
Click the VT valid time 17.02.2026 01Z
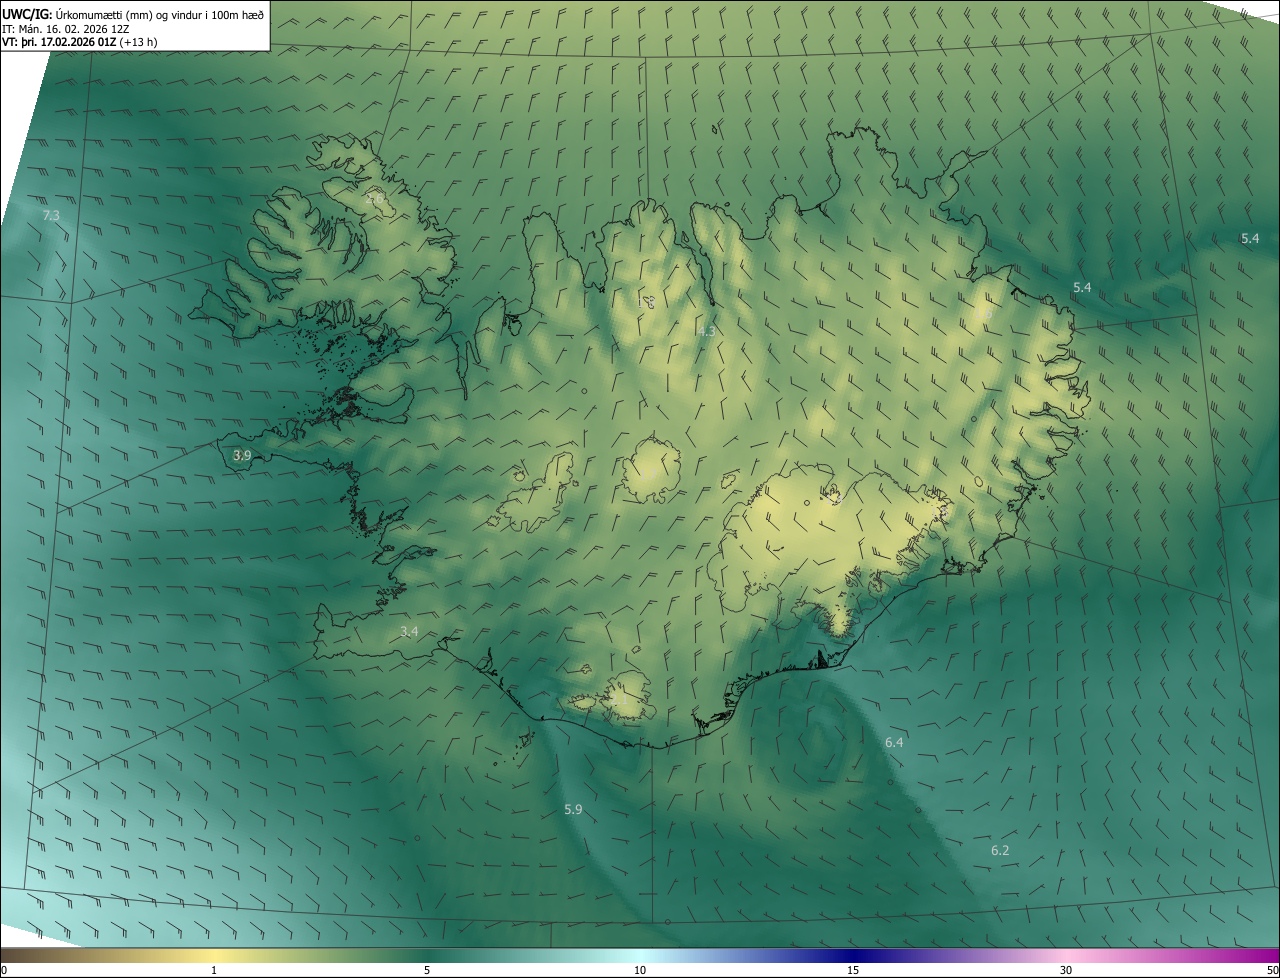[77, 42]
